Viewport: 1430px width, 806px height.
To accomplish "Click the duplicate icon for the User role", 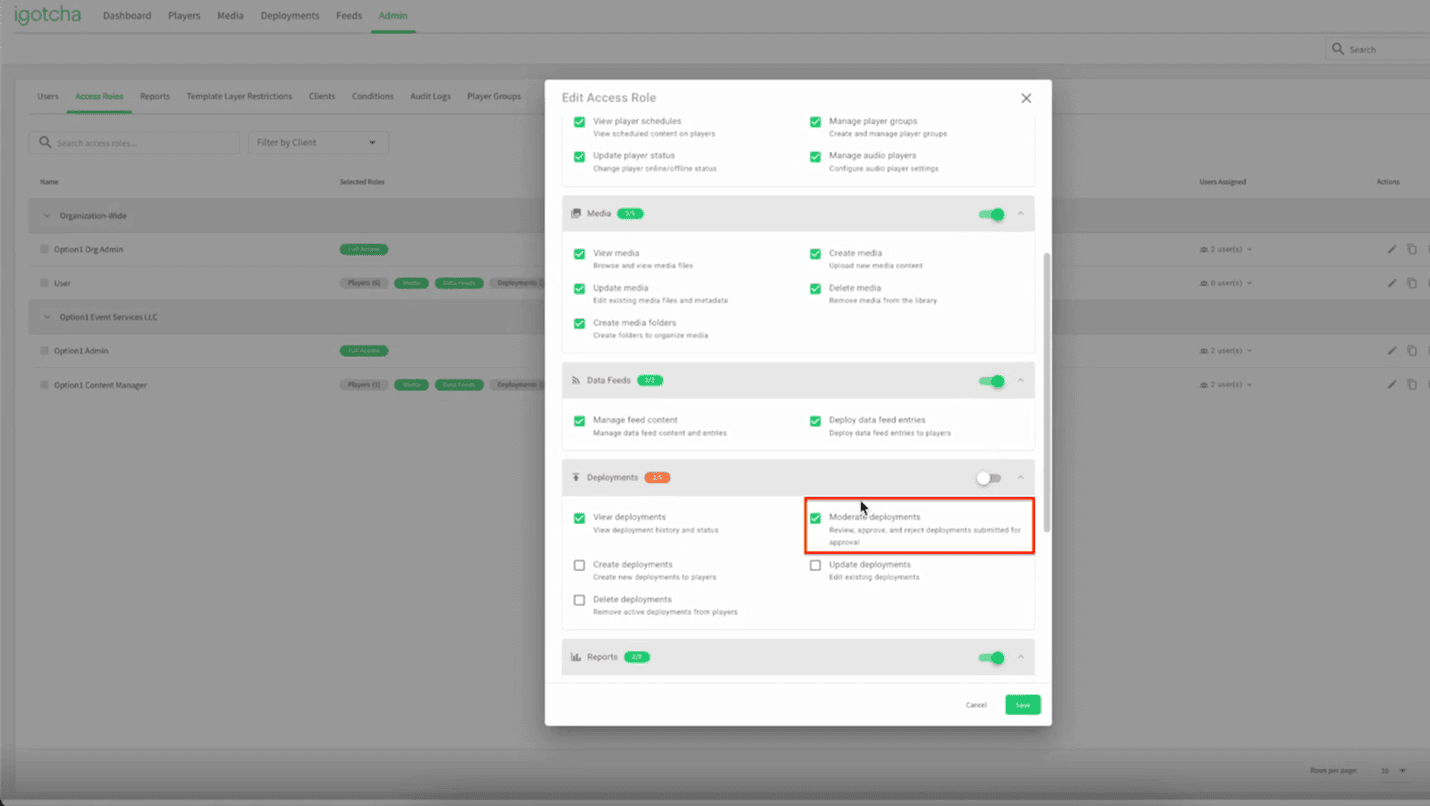I will (x=1412, y=283).
